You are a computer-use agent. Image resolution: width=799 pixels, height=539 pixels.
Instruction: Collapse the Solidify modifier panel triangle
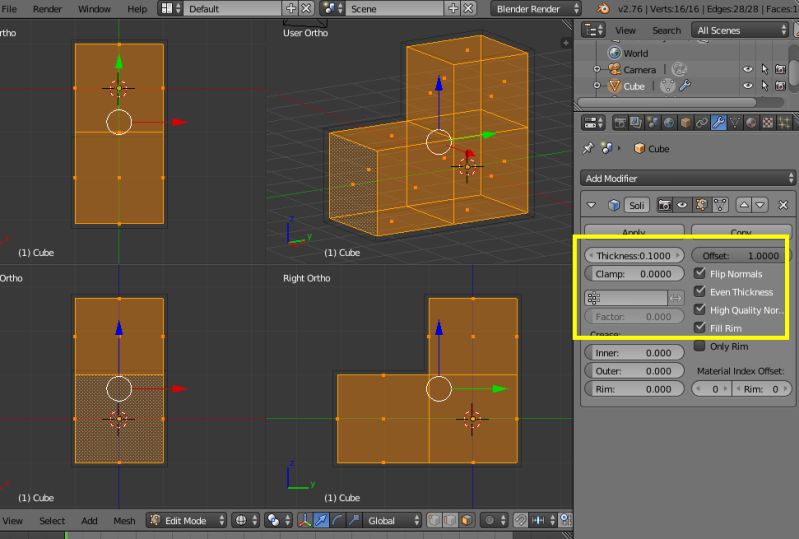click(x=591, y=205)
